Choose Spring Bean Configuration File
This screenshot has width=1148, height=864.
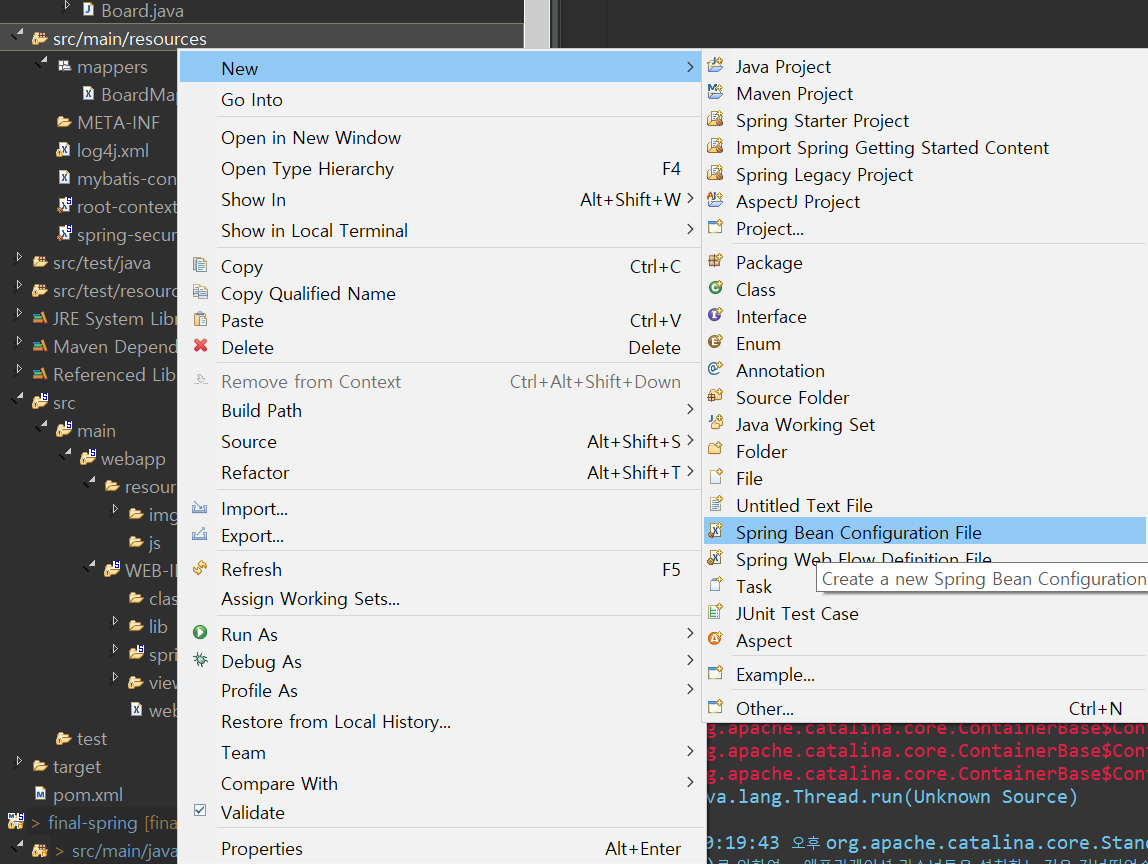point(925,532)
